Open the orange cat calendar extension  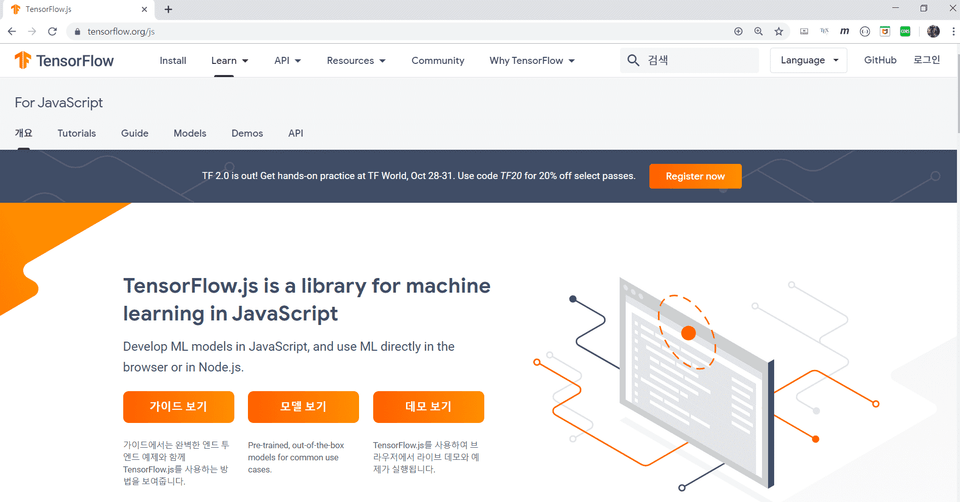[885, 31]
